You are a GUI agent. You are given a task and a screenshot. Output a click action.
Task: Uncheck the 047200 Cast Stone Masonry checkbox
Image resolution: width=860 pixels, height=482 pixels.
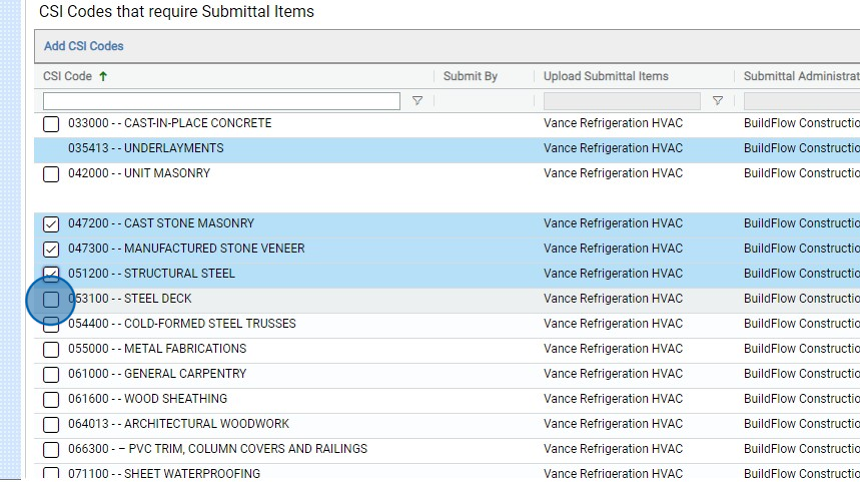click(x=51, y=224)
